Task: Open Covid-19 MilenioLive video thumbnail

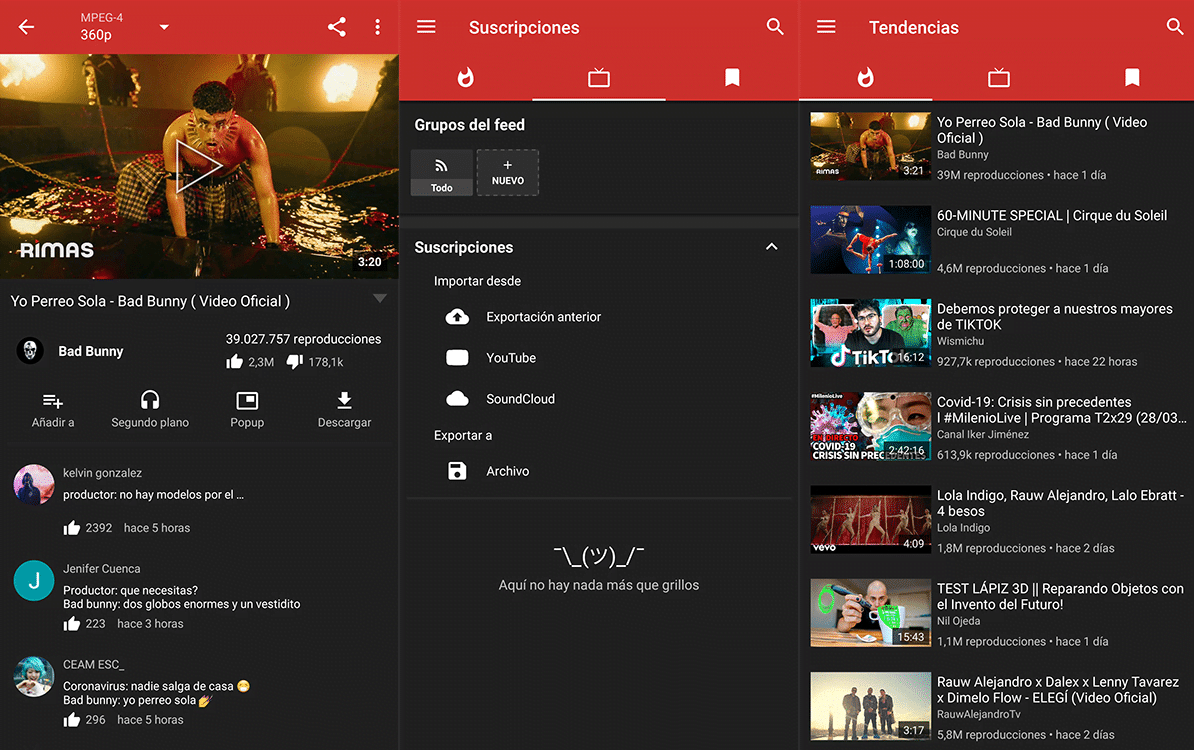Action: coord(870,426)
